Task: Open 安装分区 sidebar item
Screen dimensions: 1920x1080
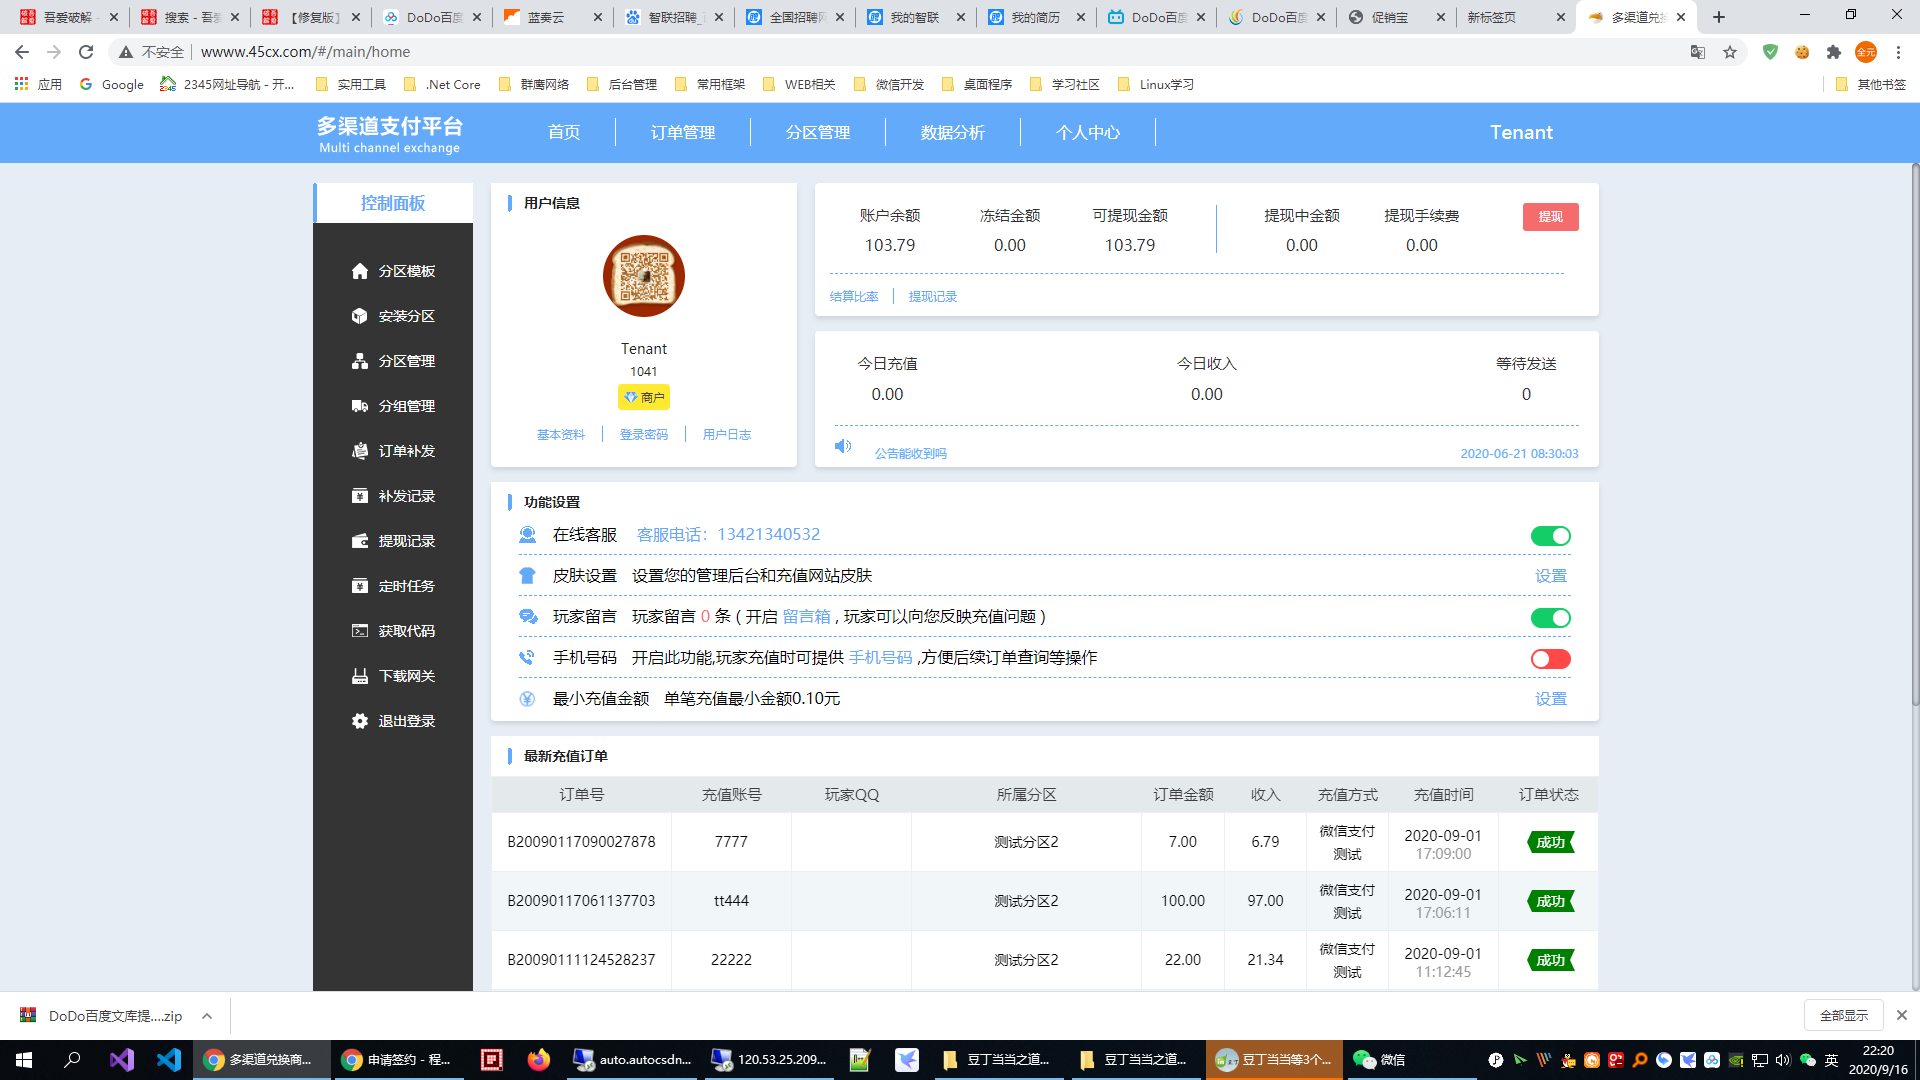Action: [x=393, y=316]
